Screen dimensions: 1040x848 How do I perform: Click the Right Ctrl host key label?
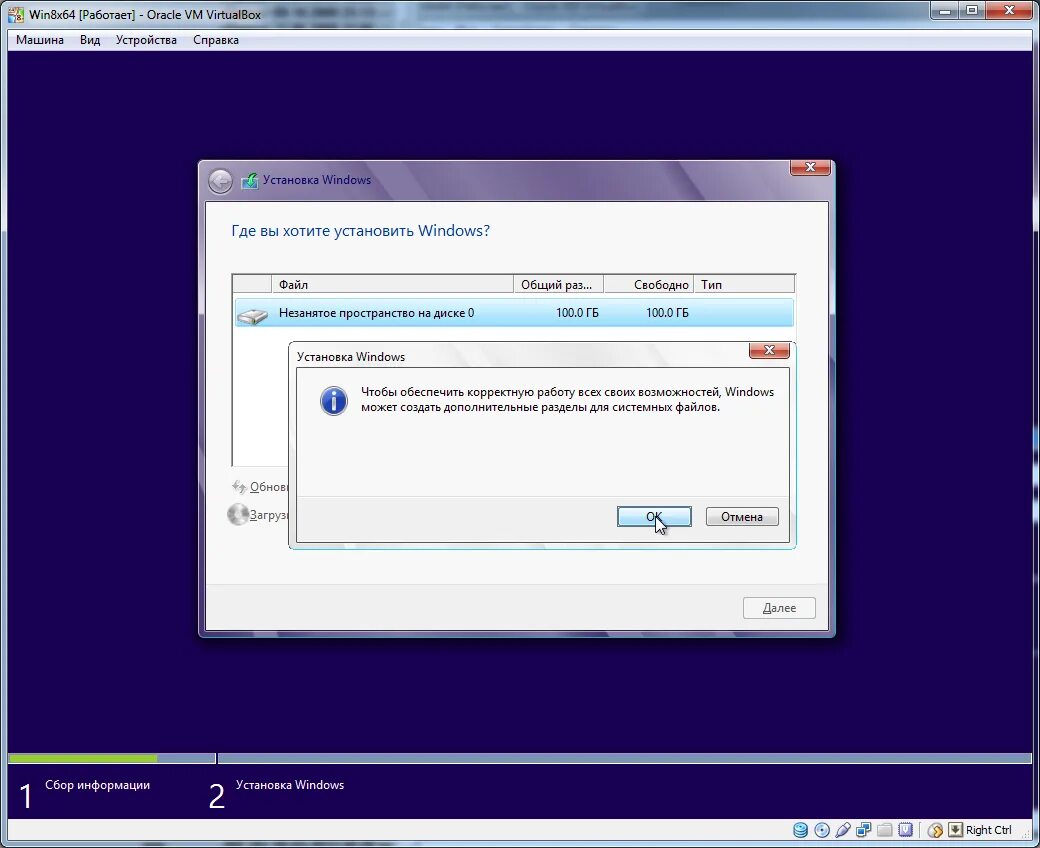988,829
